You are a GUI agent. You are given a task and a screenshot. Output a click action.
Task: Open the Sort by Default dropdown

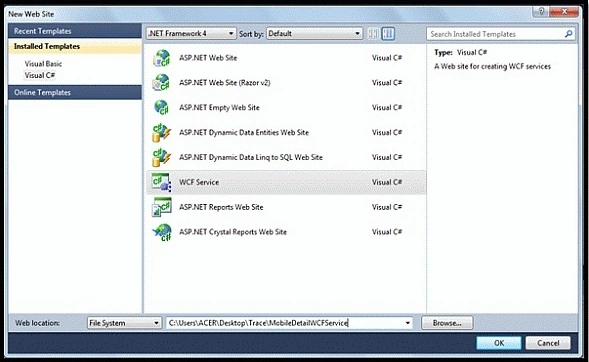[314, 33]
